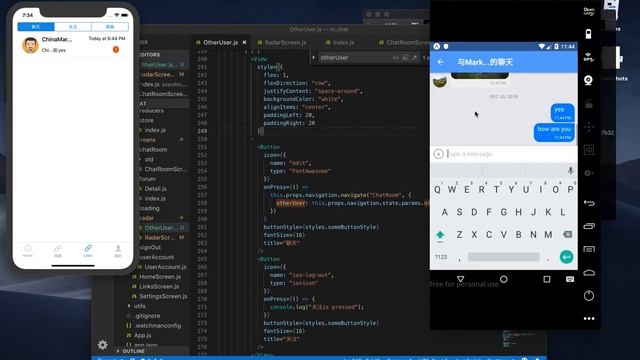The height and width of the screenshot is (360, 640).
Task: Tap ChinaMar avatar in iPhone chat list
Action: pyautogui.click(x=31, y=44)
